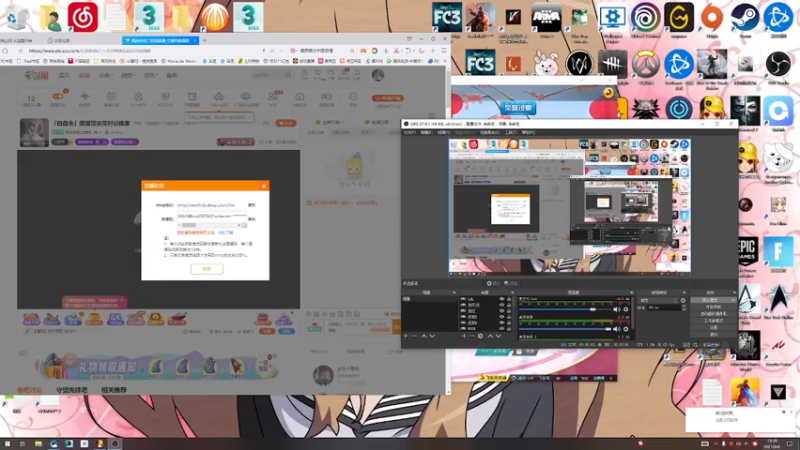Select the active blue browser tab
This screenshot has height=450, width=800.
tap(160, 40)
